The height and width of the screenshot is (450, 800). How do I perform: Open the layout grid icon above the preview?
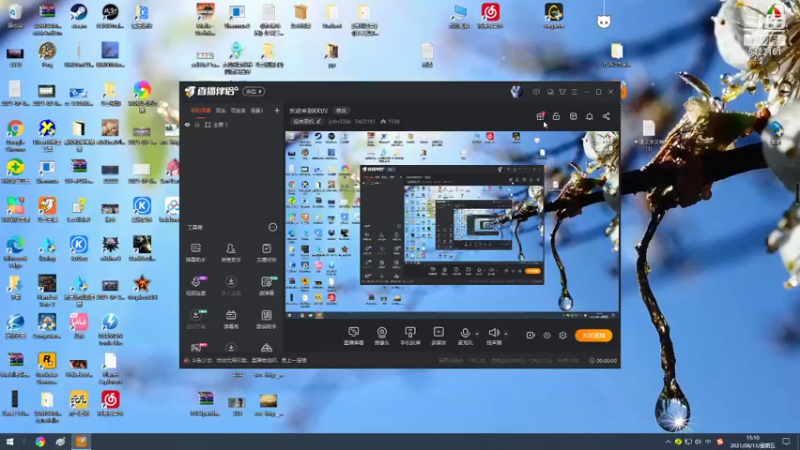tap(573, 116)
